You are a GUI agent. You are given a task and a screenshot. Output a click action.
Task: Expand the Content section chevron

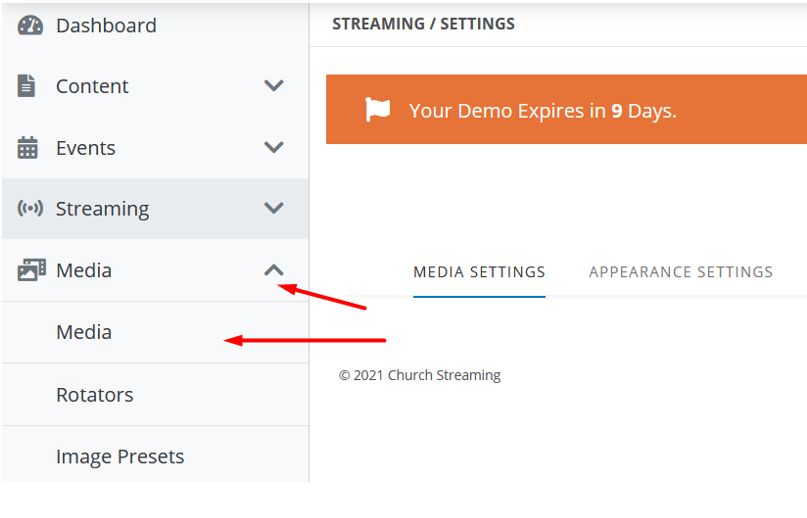[273, 86]
